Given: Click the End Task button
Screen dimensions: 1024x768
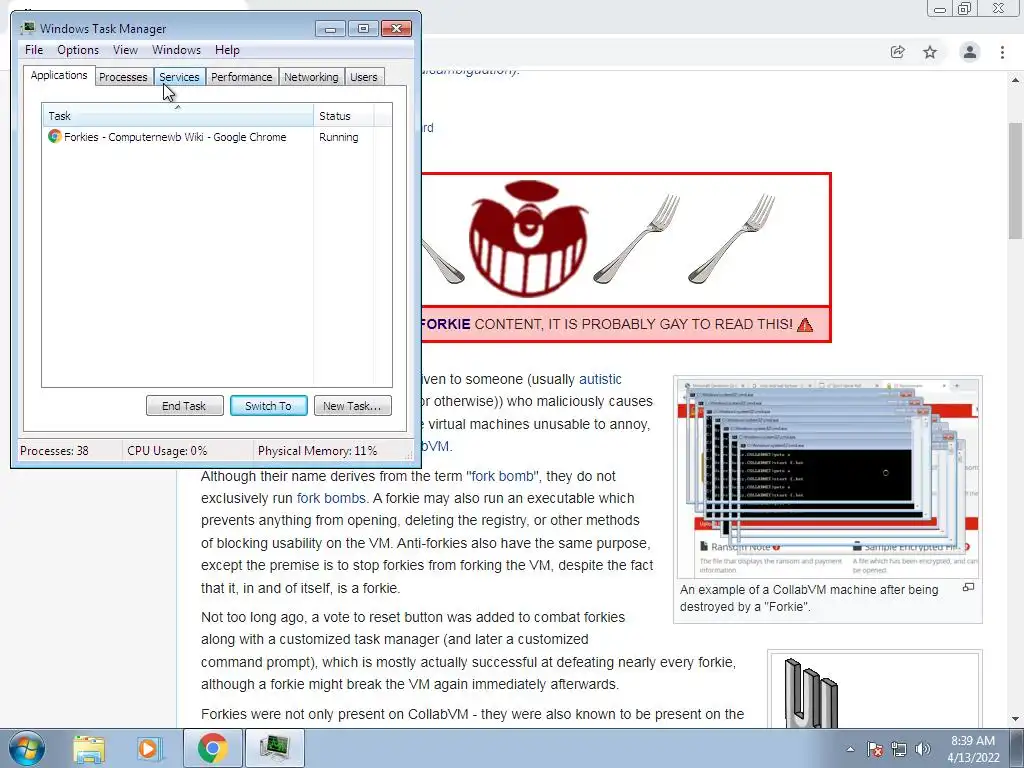Looking at the screenshot, I should pos(185,406).
